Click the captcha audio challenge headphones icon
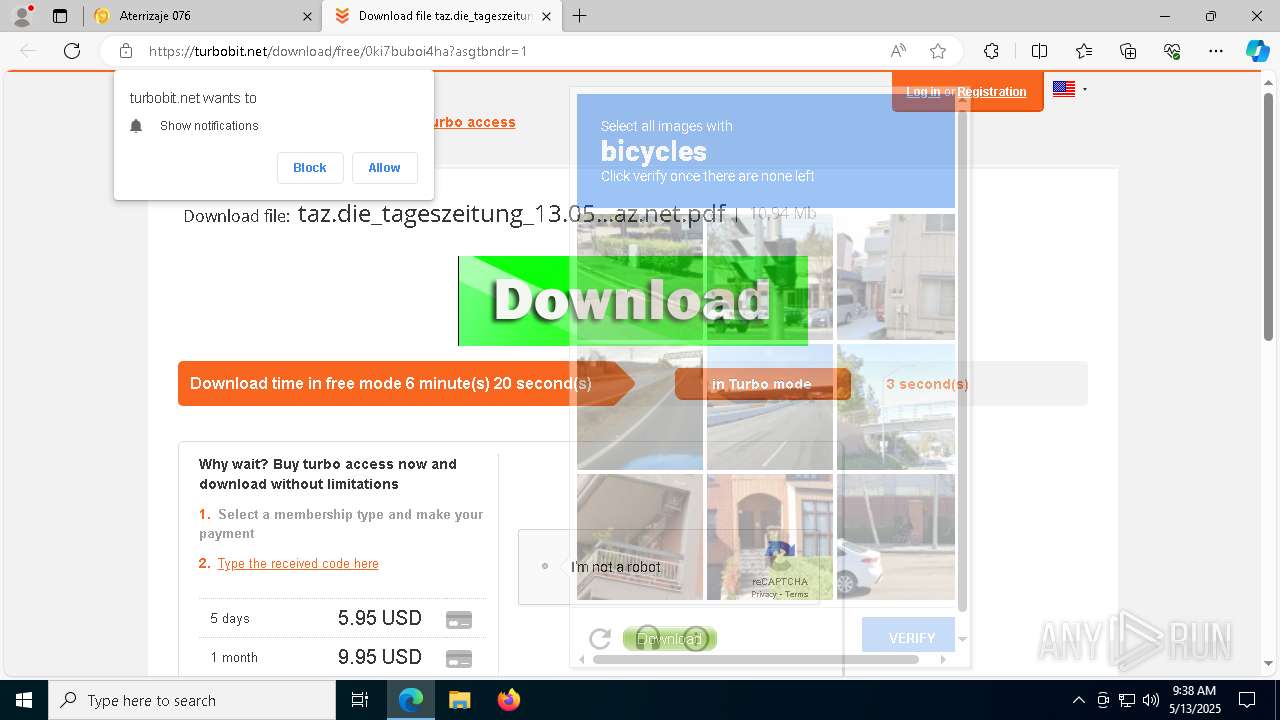This screenshot has width=1280, height=720. pos(648,638)
